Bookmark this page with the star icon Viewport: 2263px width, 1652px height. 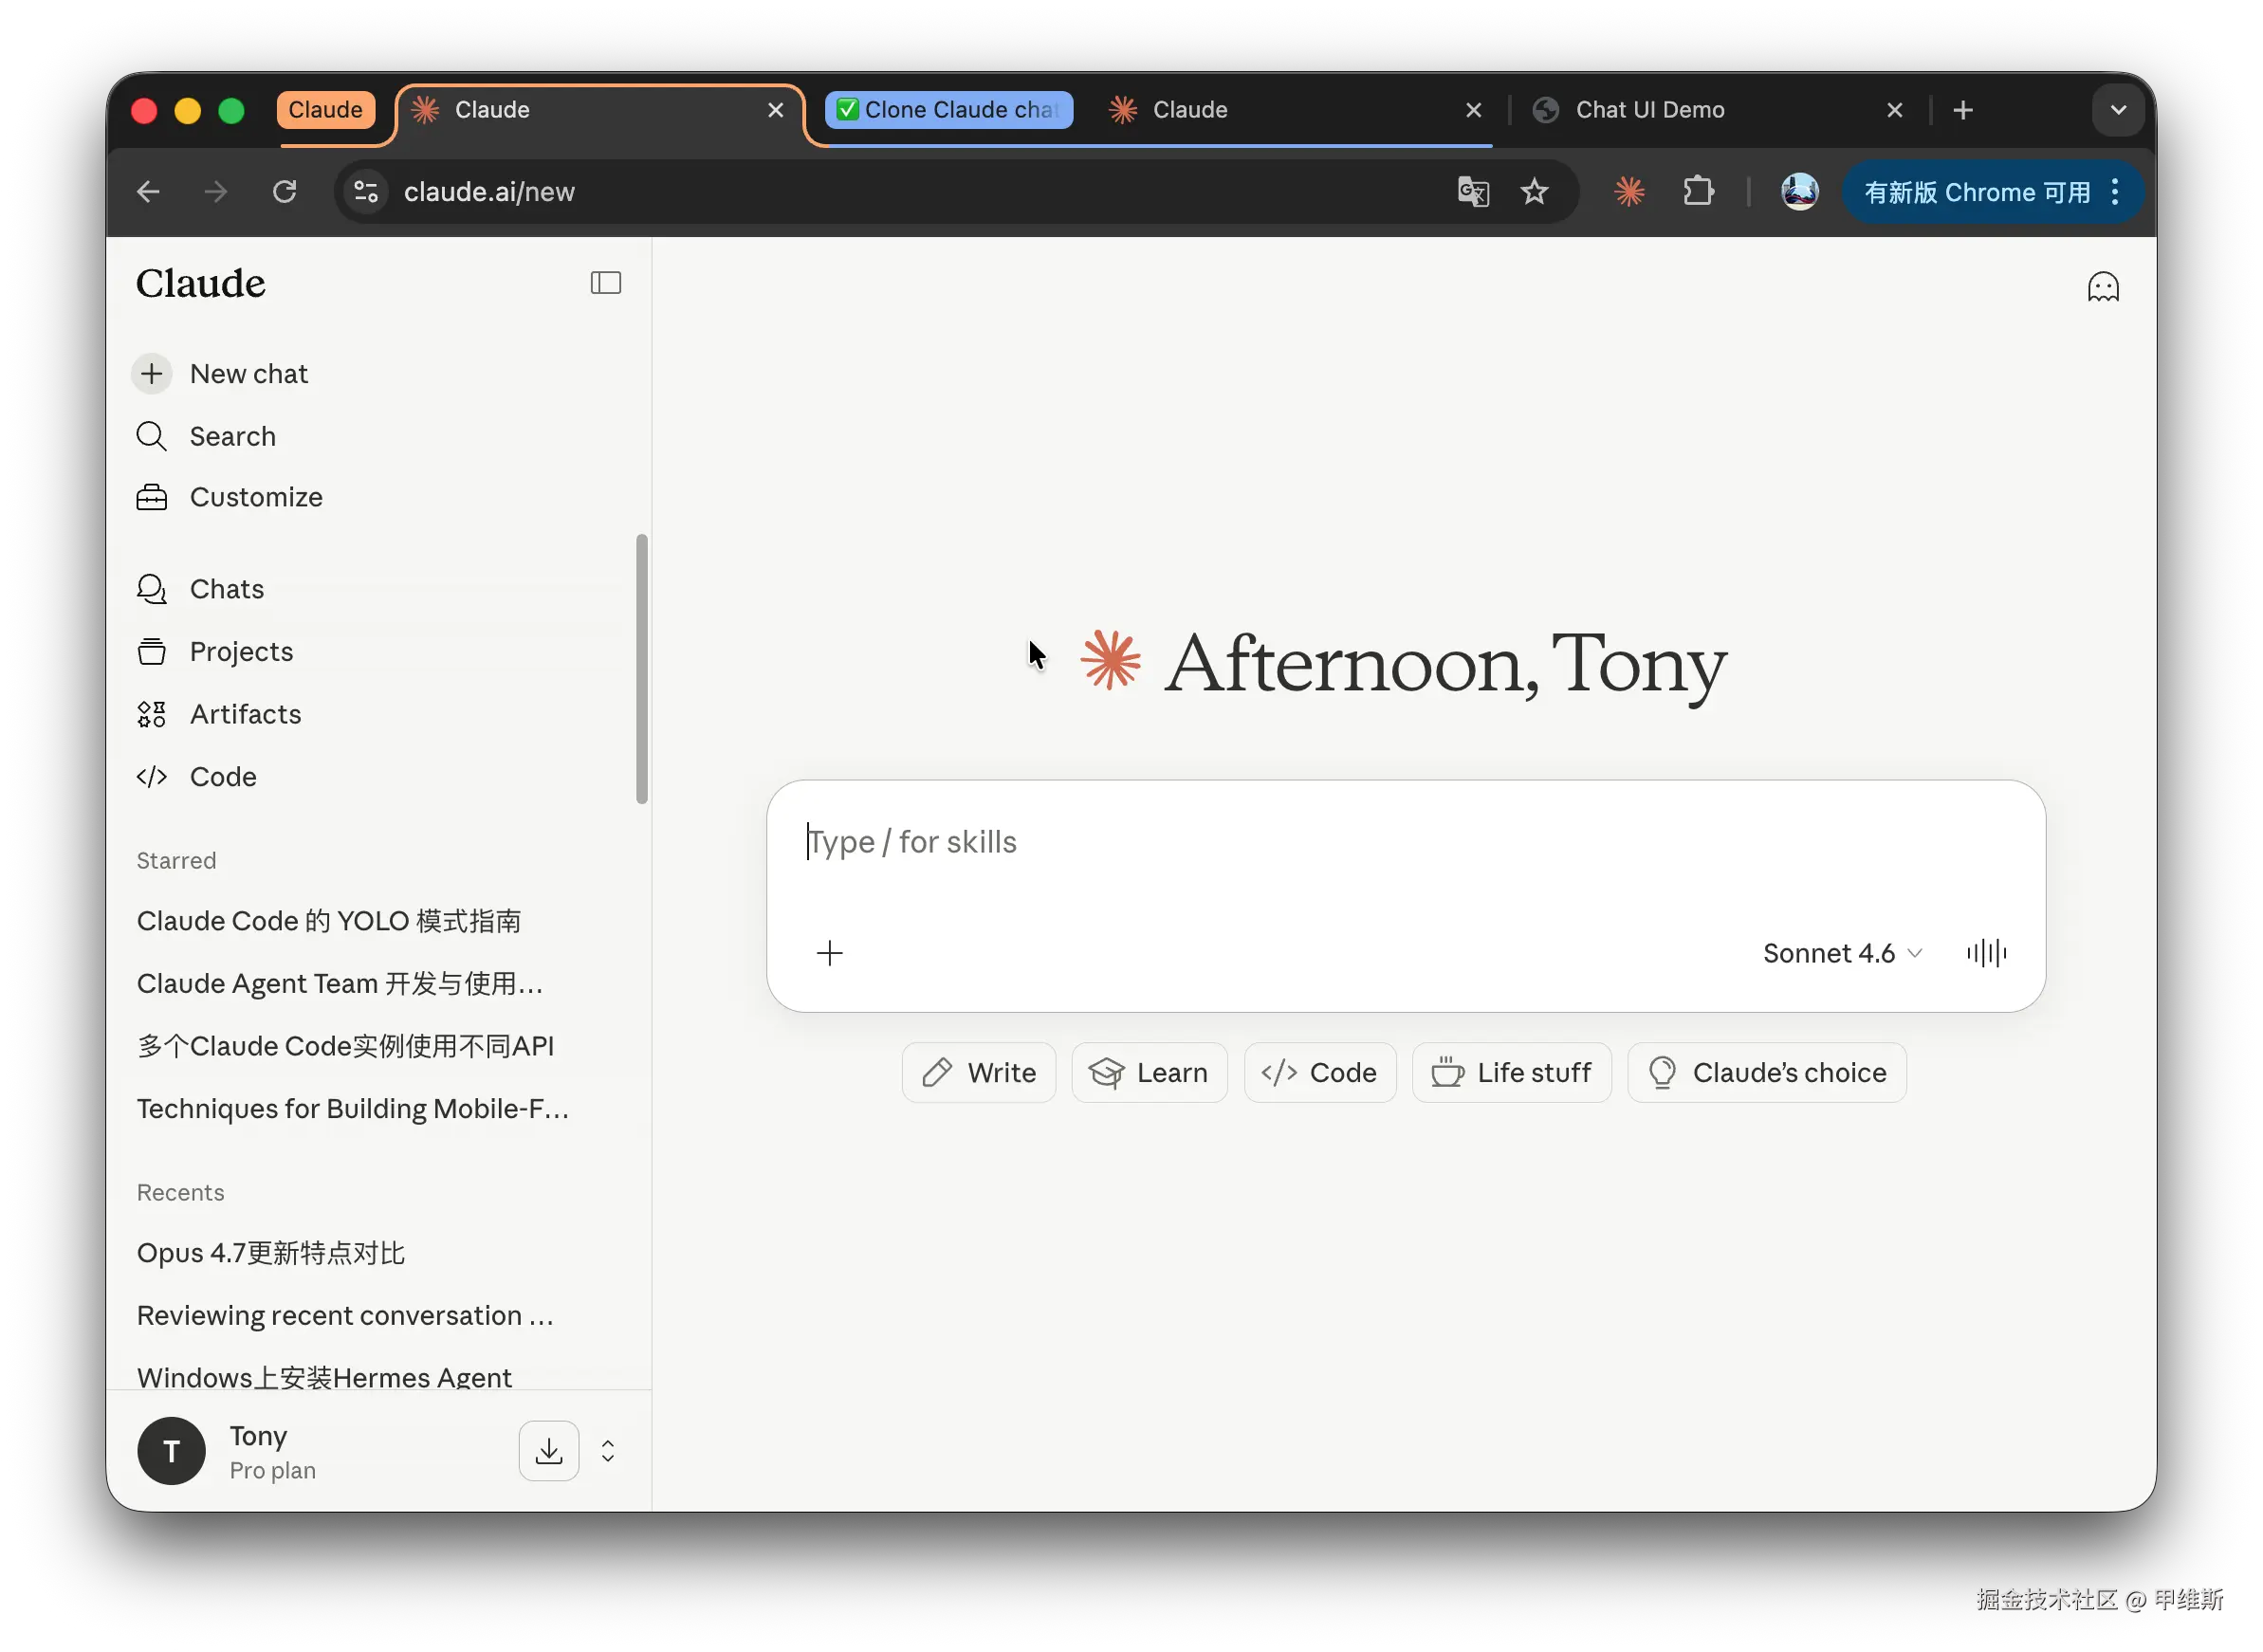pos(1533,191)
